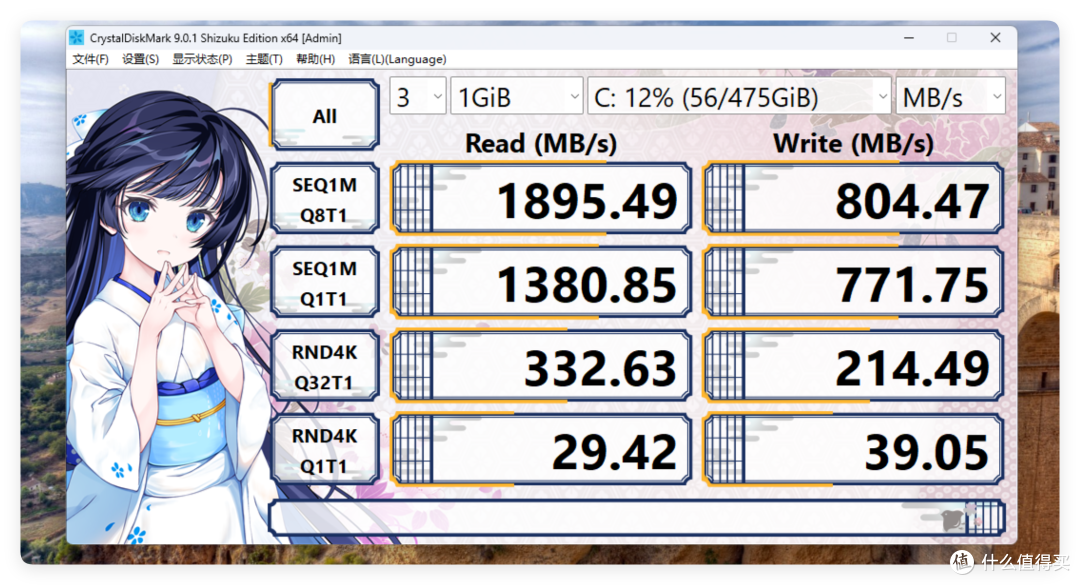This screenshot has width=1080, height=585.
Task: Click the 214.49 random write result
Action: coord(853,366)
